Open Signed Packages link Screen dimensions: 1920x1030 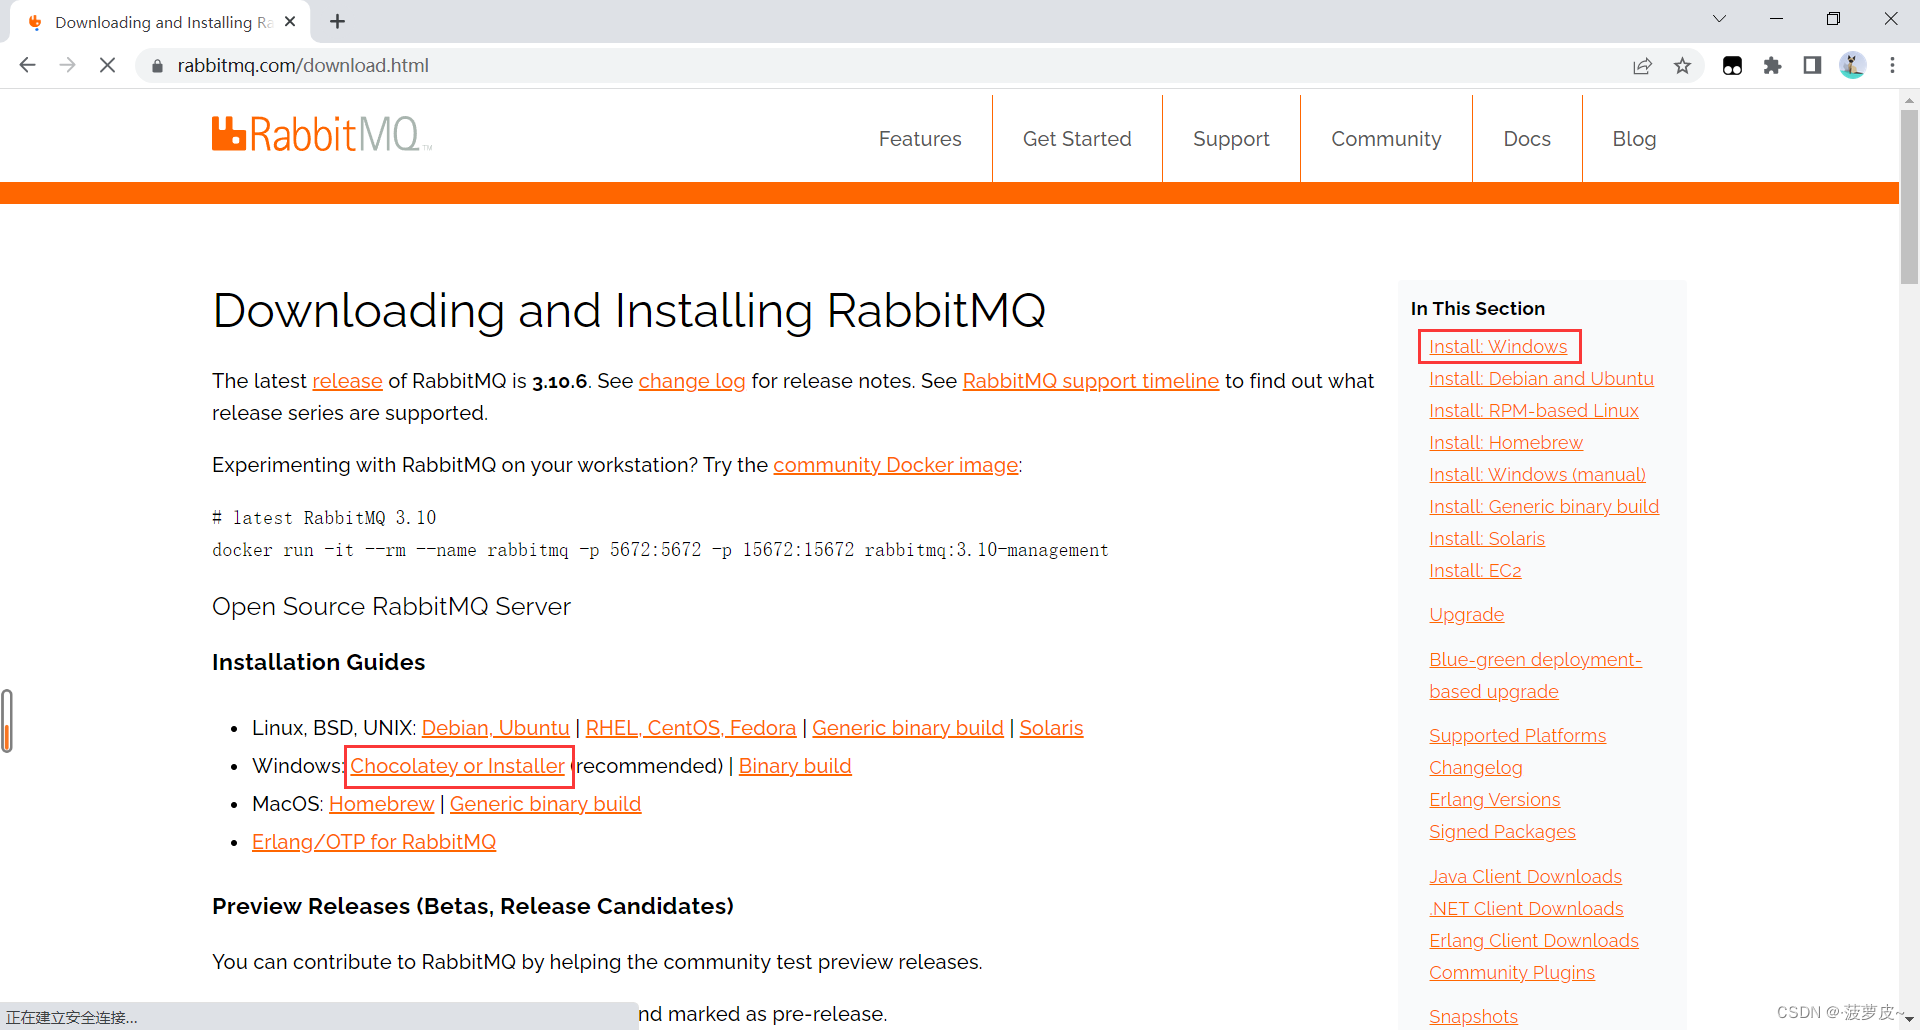(x=1502, y=832)
